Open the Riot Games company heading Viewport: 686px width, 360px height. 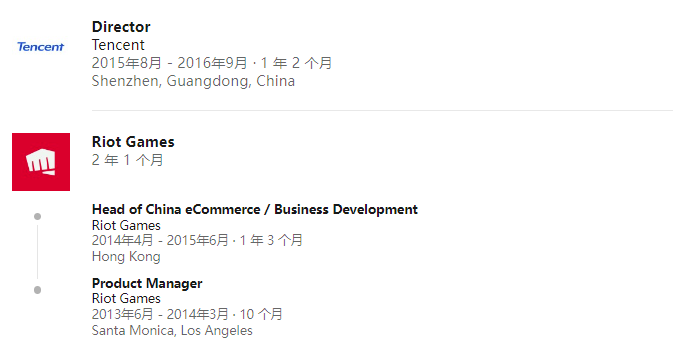tap(133, 142)
